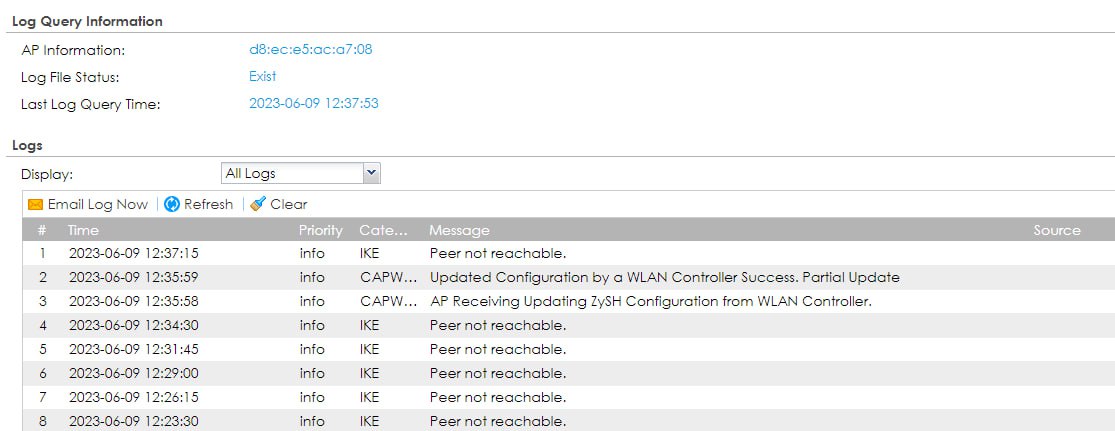Sort logs by Time column header
Image resolution: width=1115 pixels, height=431 pixels.
point(84,230)
